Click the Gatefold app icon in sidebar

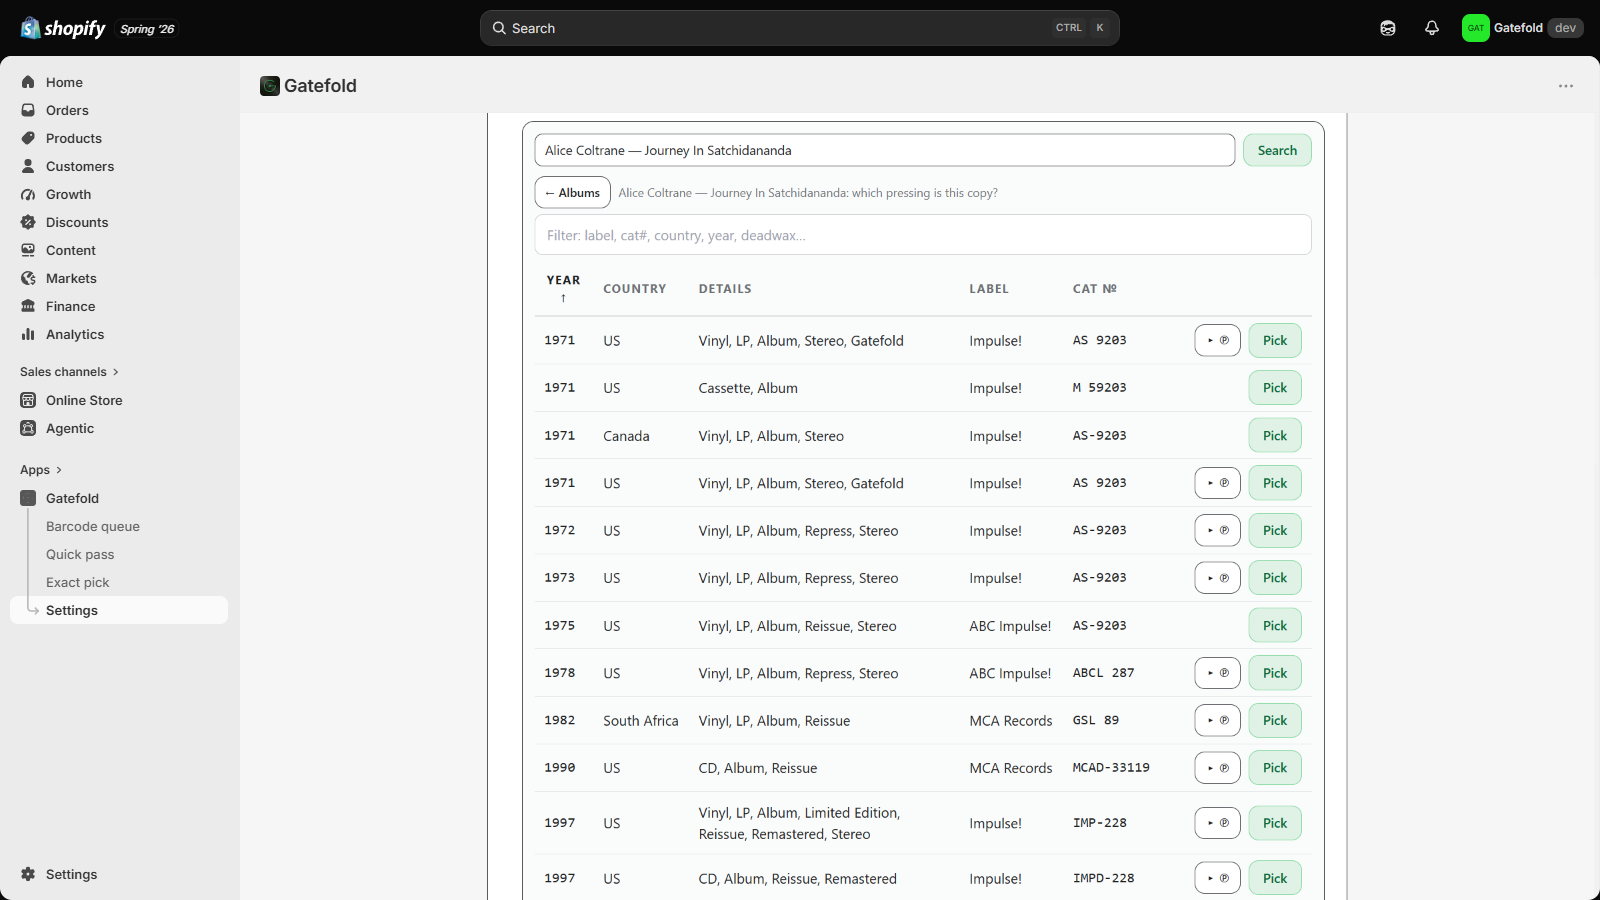(28, 498)
